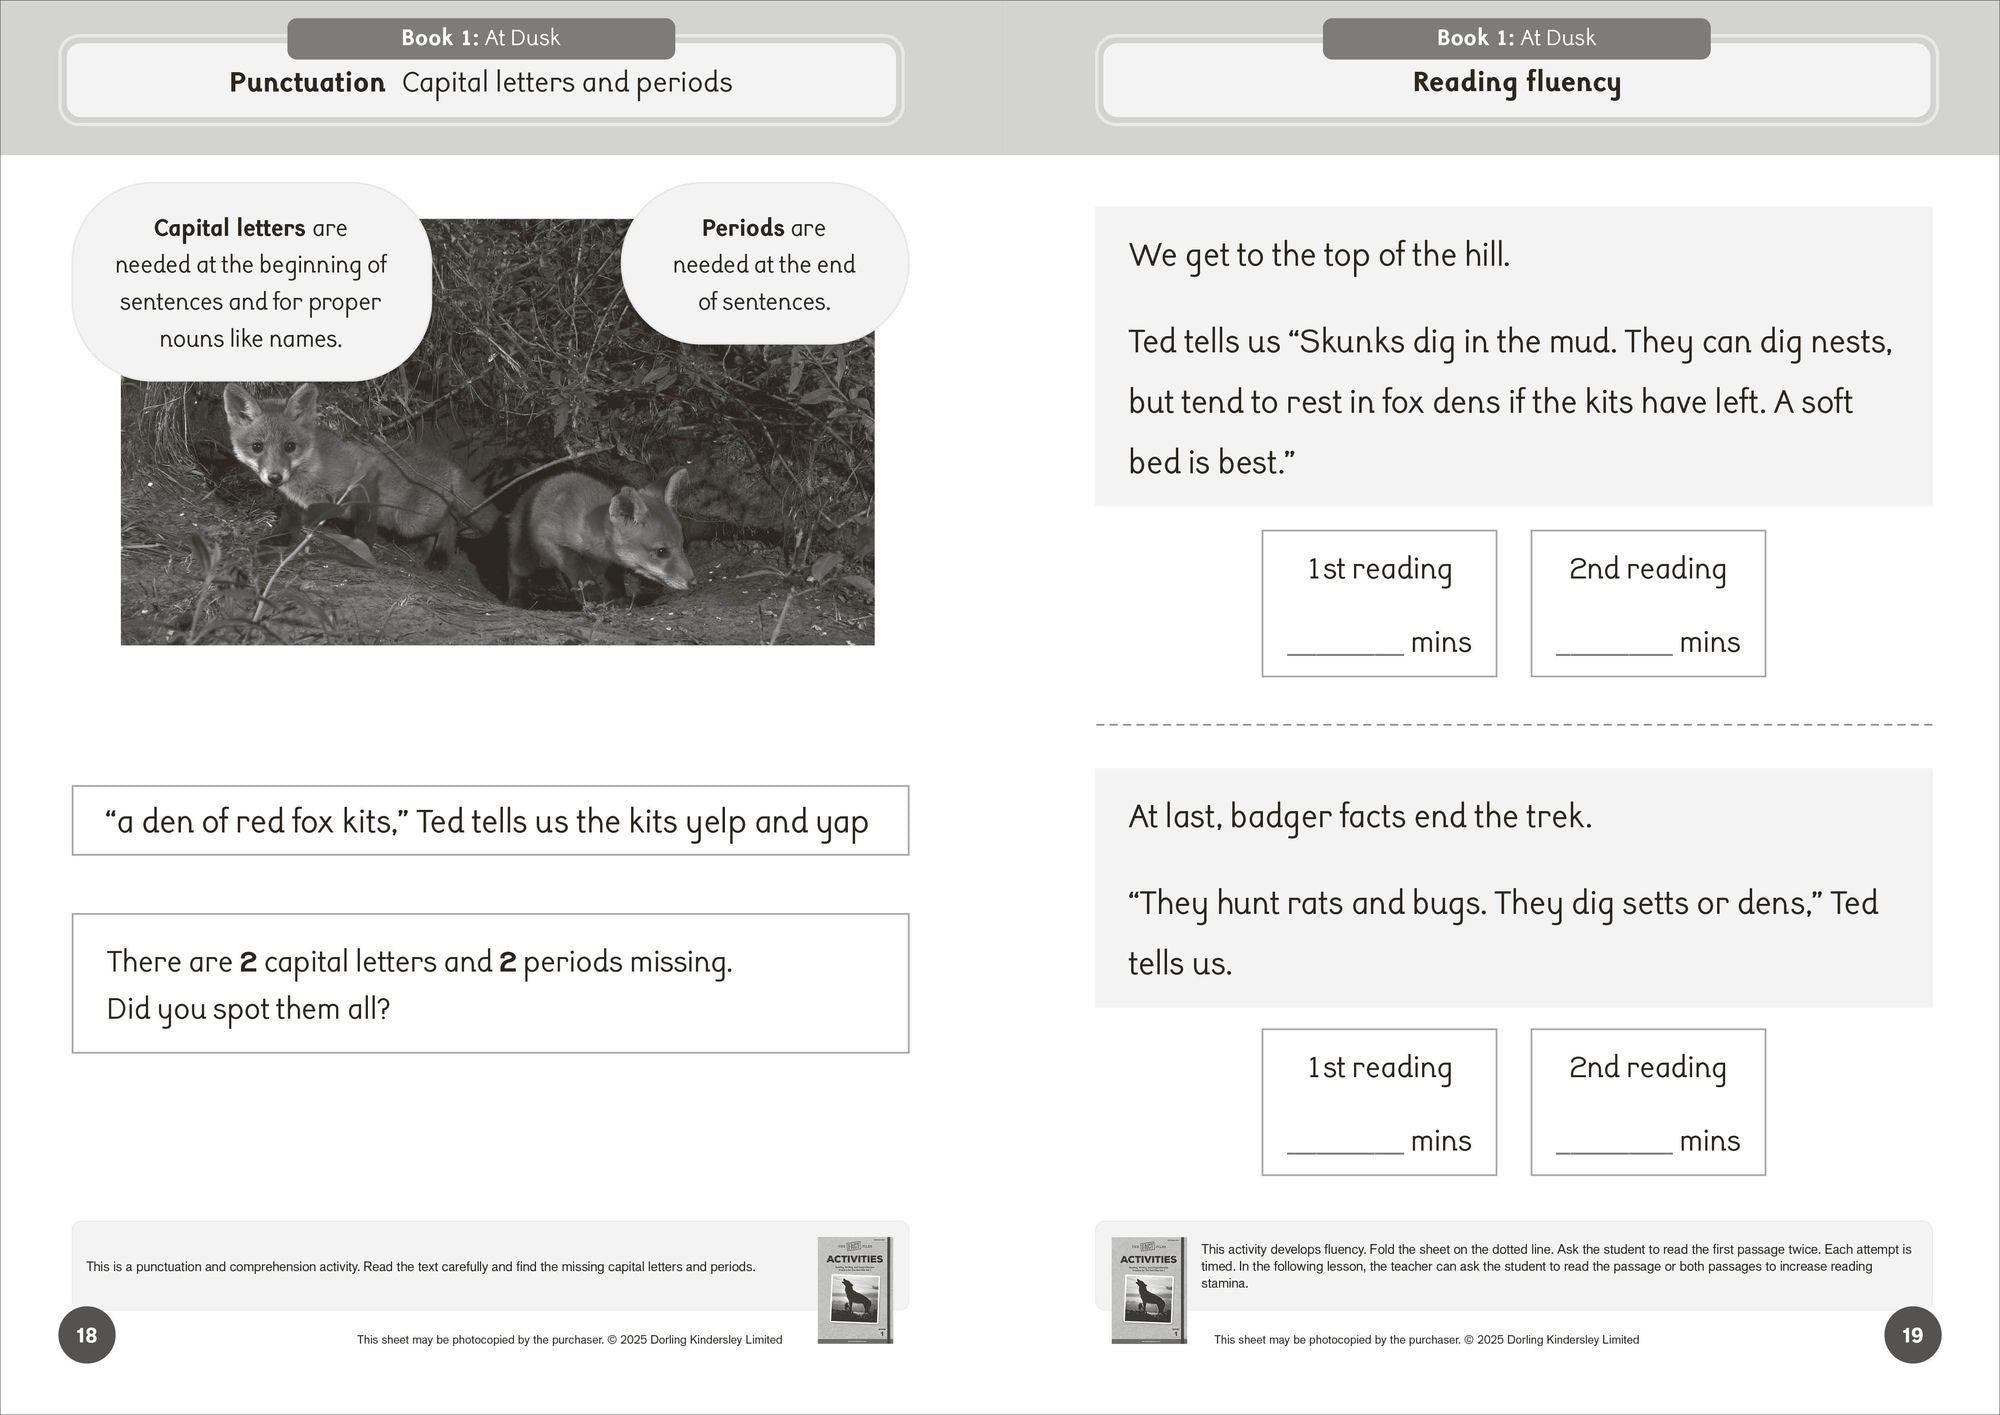The width and height of the screenshot is (2000, 1415).
Task: Click the first '2nd reading mins' box
Action: [x=1647, y=604]
